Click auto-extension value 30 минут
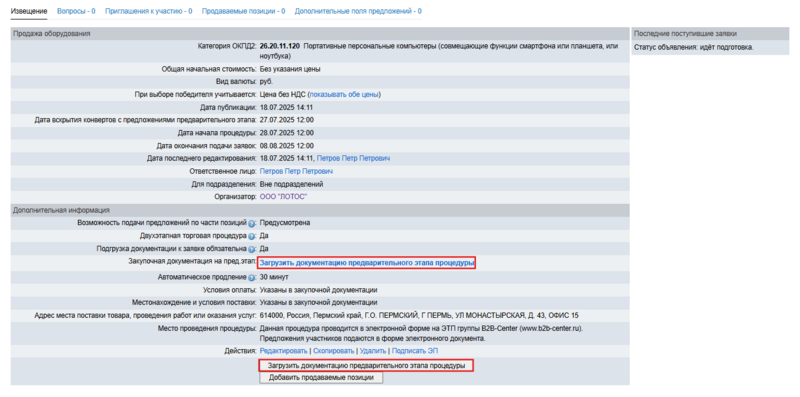Screen dimensions: 800x397 [274, 277]
